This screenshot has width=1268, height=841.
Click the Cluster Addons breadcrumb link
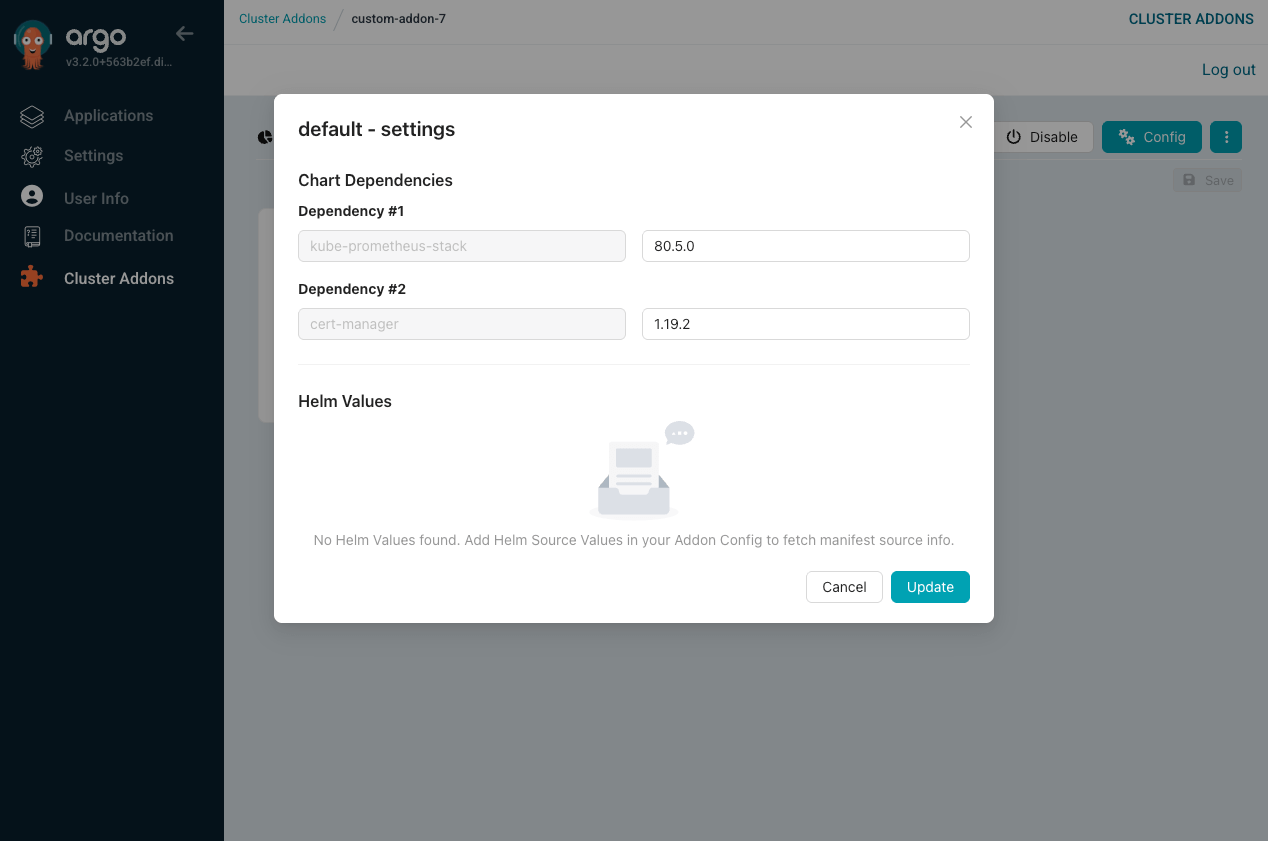pyautogui.click(x=282, y=18)
